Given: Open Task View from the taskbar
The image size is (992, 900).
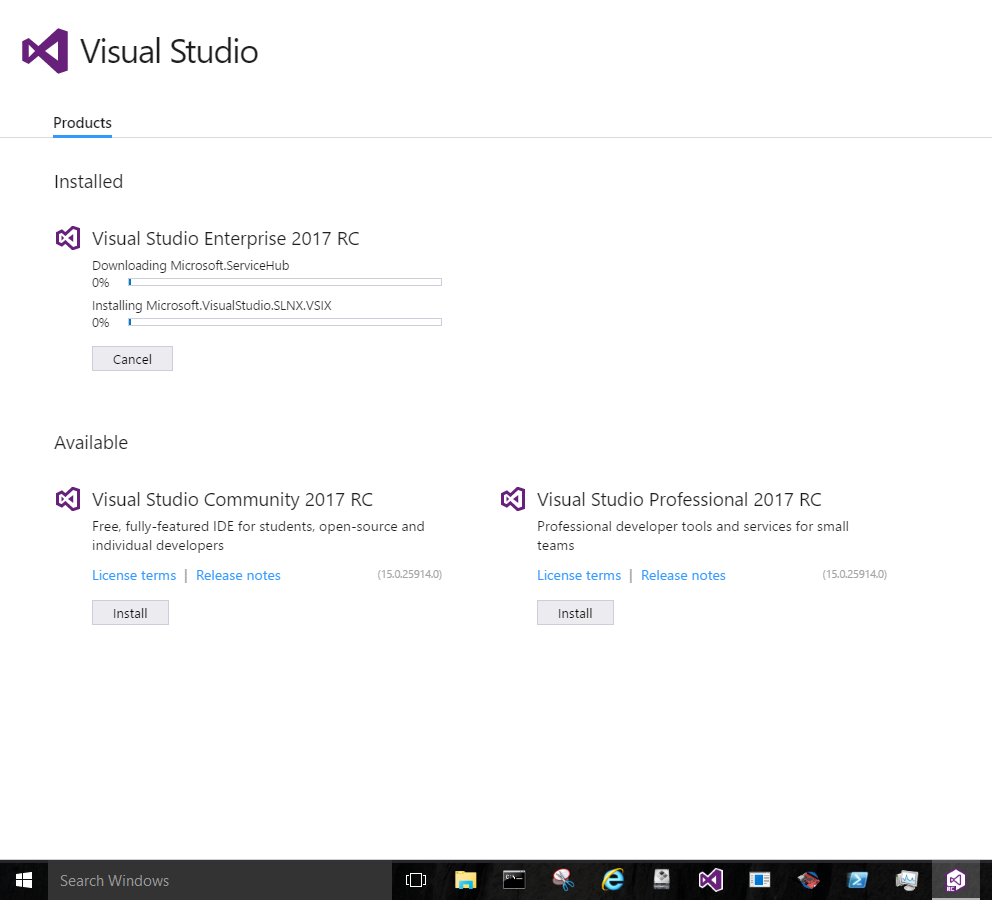Looking at the screenshot, I should 416,880.
